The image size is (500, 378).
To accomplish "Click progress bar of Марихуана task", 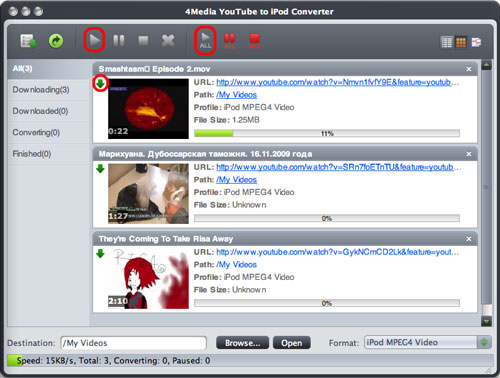I will pos(327,219).
